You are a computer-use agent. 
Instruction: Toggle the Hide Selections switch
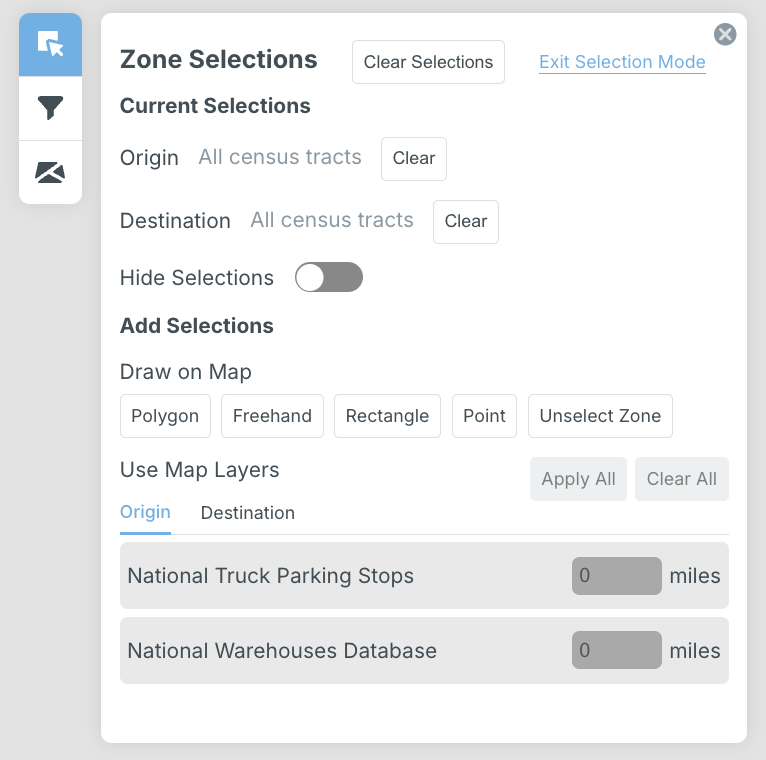pos(328,278)
